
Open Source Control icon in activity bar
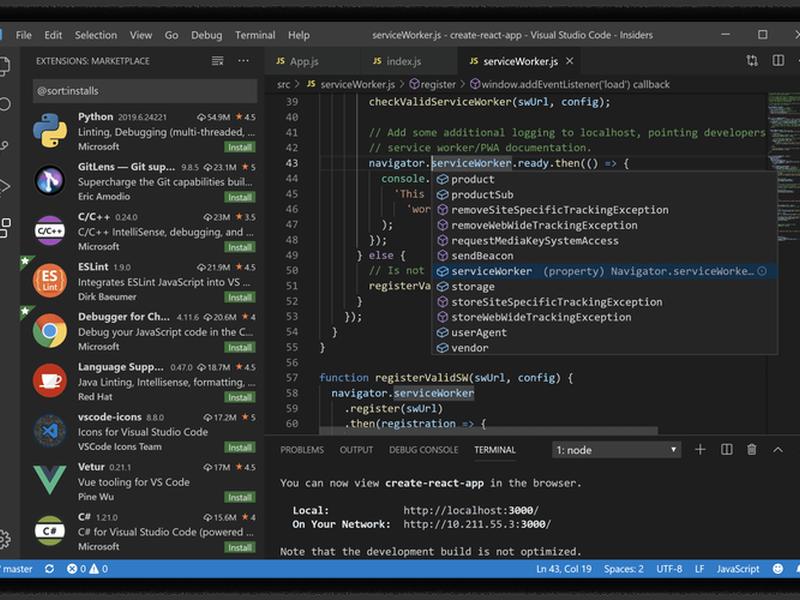coord(4,145)
